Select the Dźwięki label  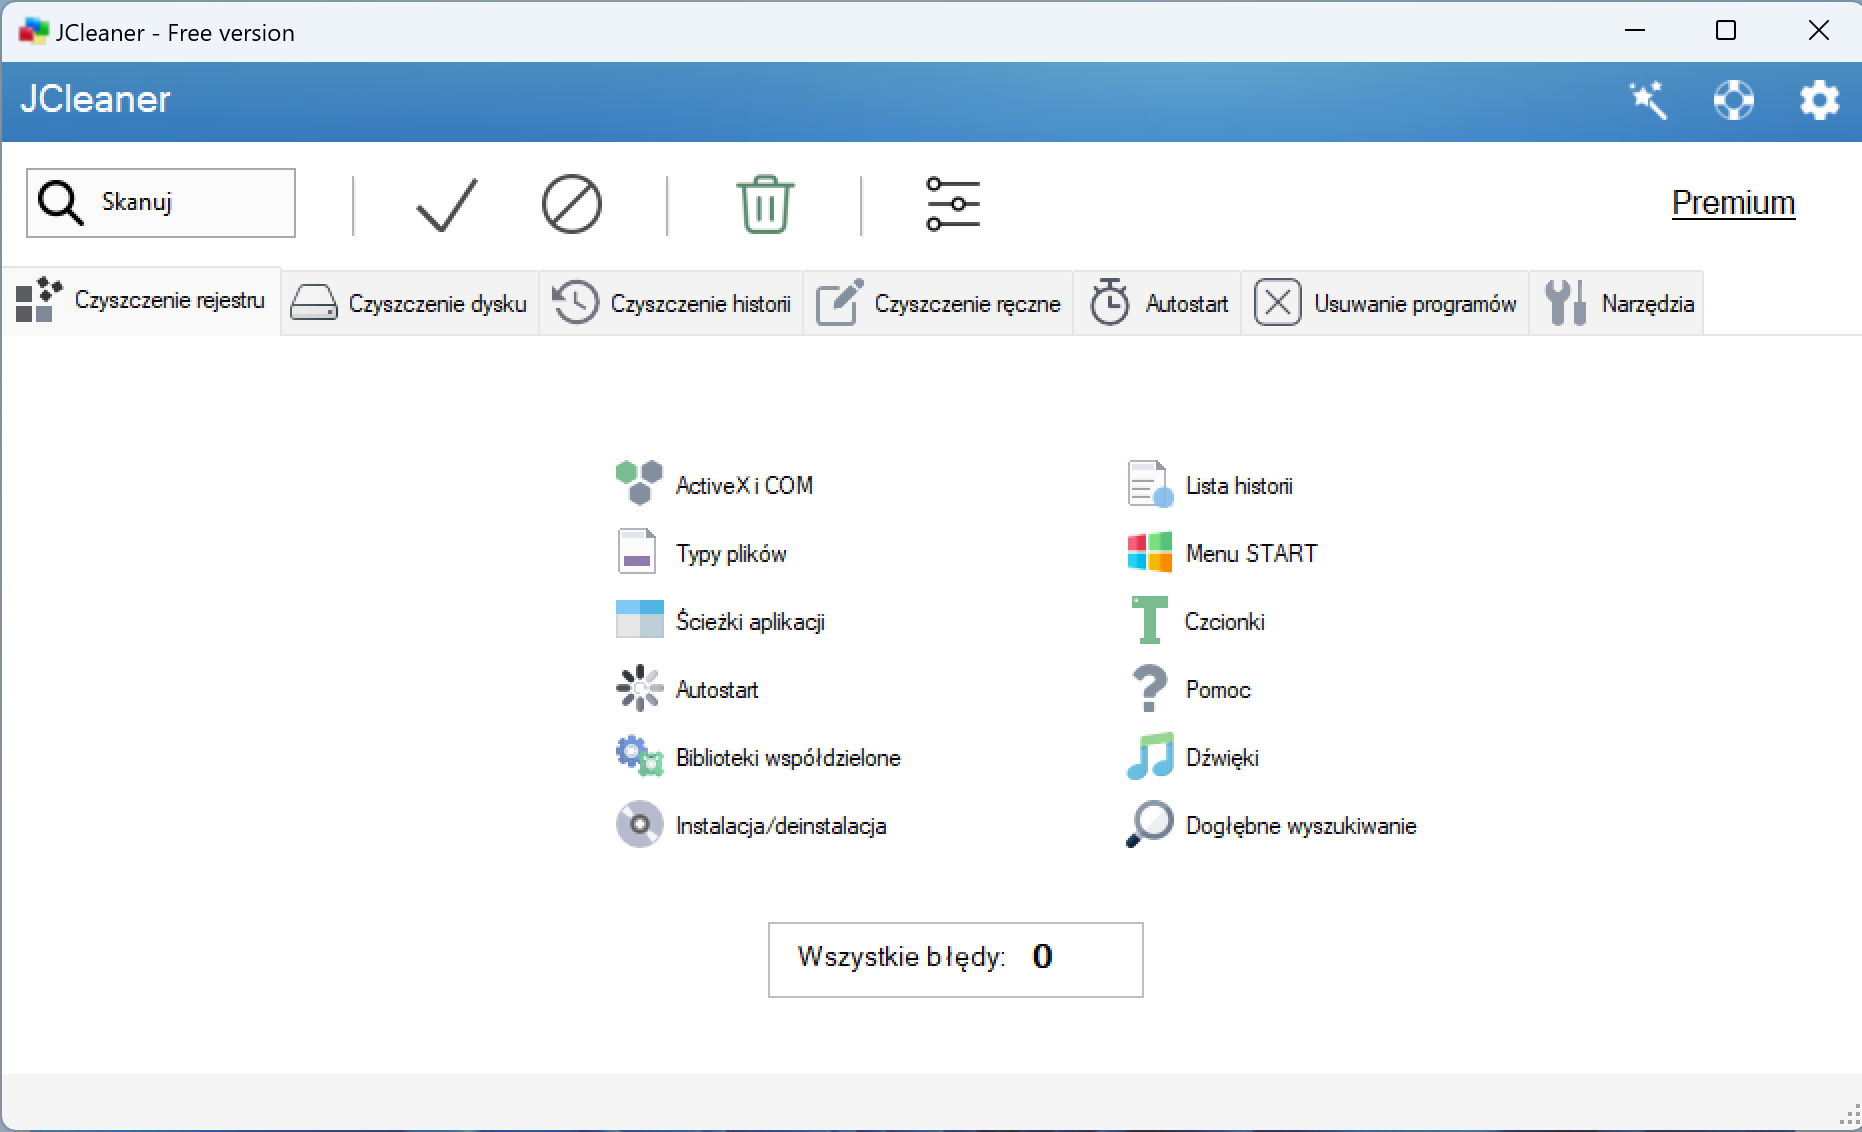1222,757
